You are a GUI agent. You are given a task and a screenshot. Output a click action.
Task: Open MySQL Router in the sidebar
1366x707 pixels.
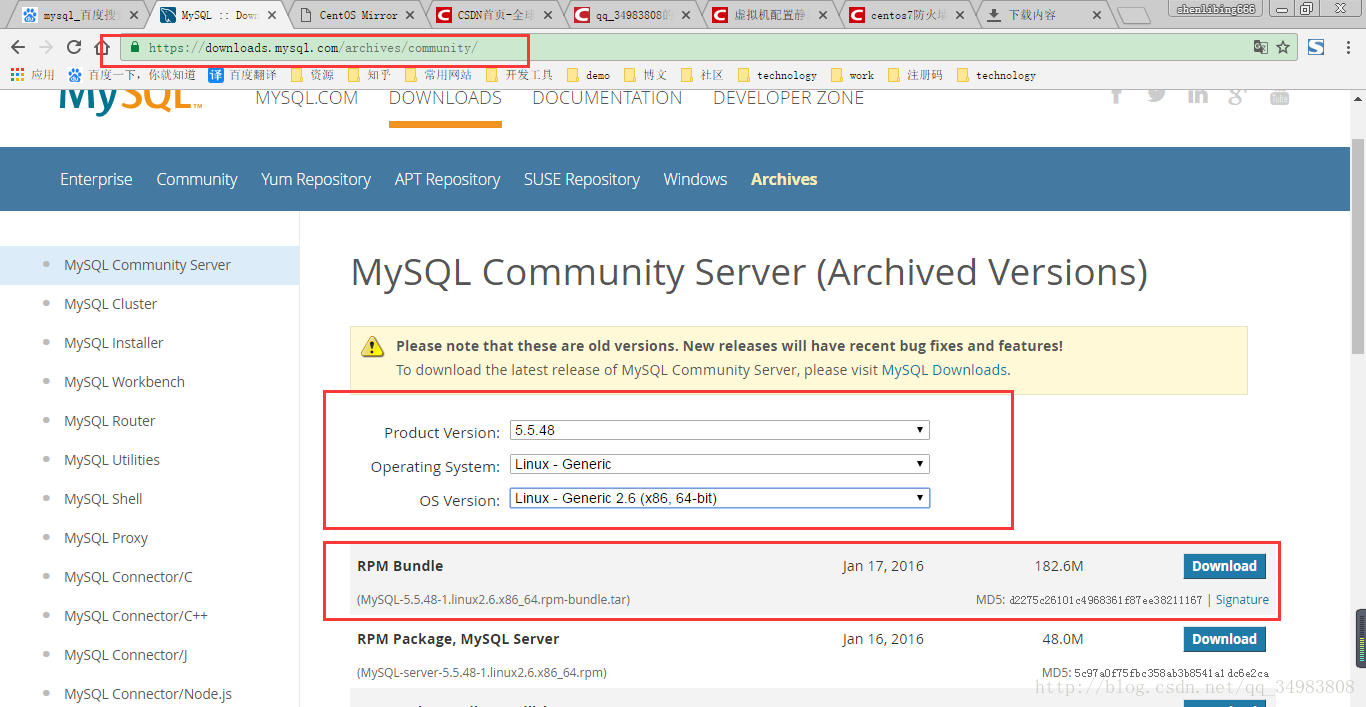coord(109,421)
